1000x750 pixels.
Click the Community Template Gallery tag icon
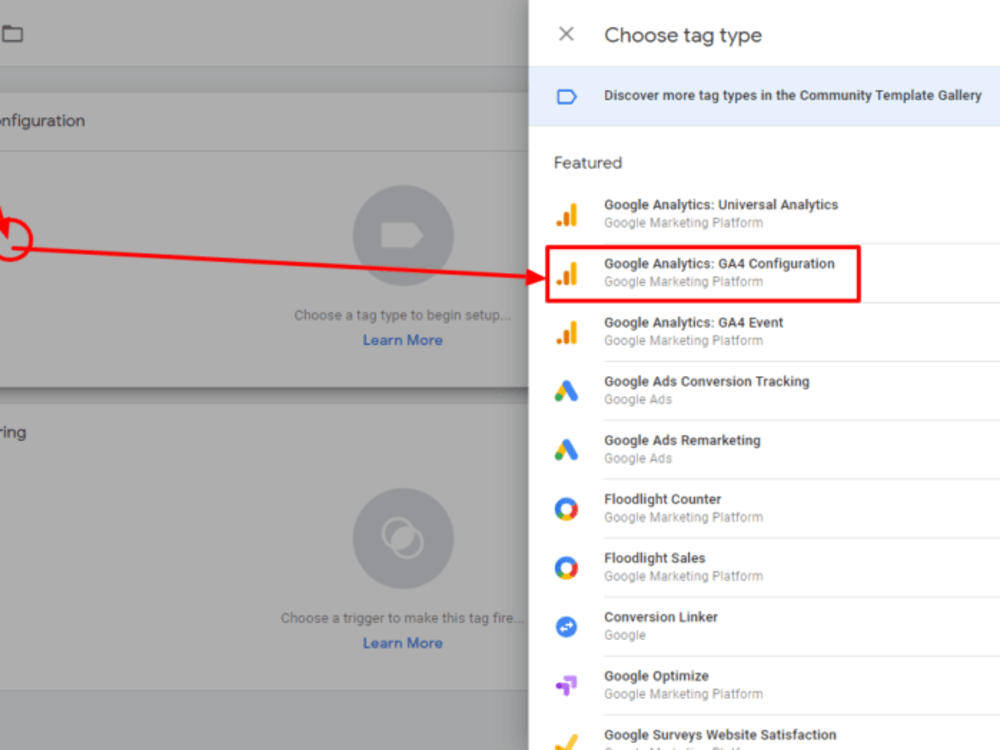[x=566, y=96]
